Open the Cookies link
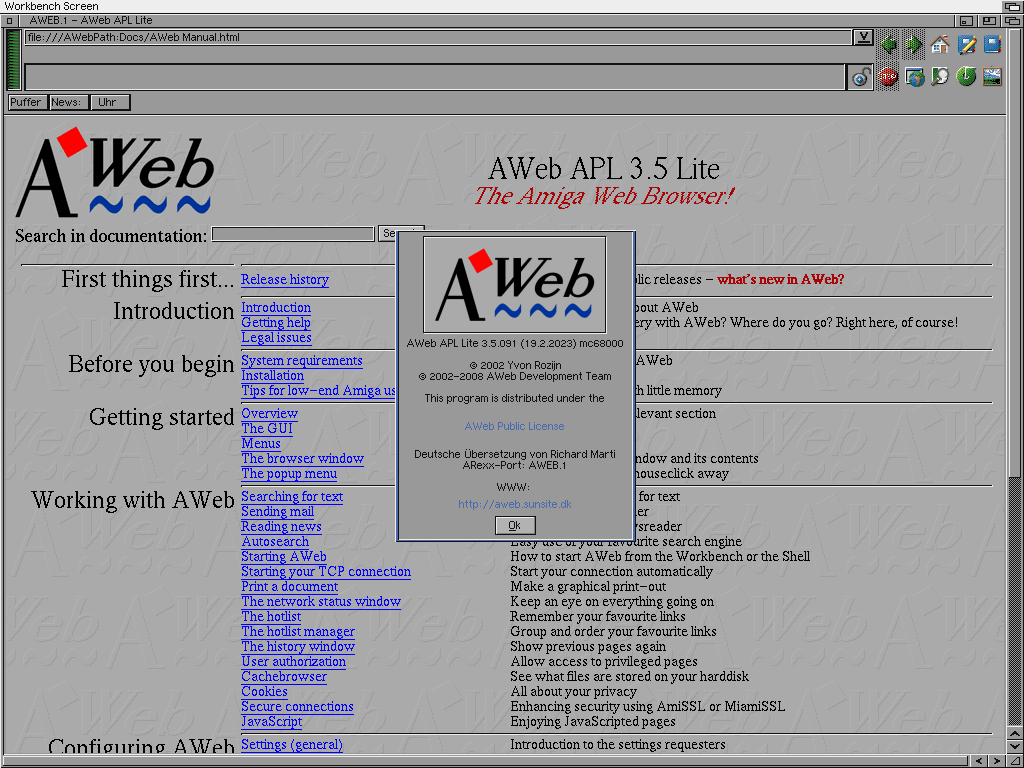Screen dimensions: 1024x768 click(x=264, y=692)
